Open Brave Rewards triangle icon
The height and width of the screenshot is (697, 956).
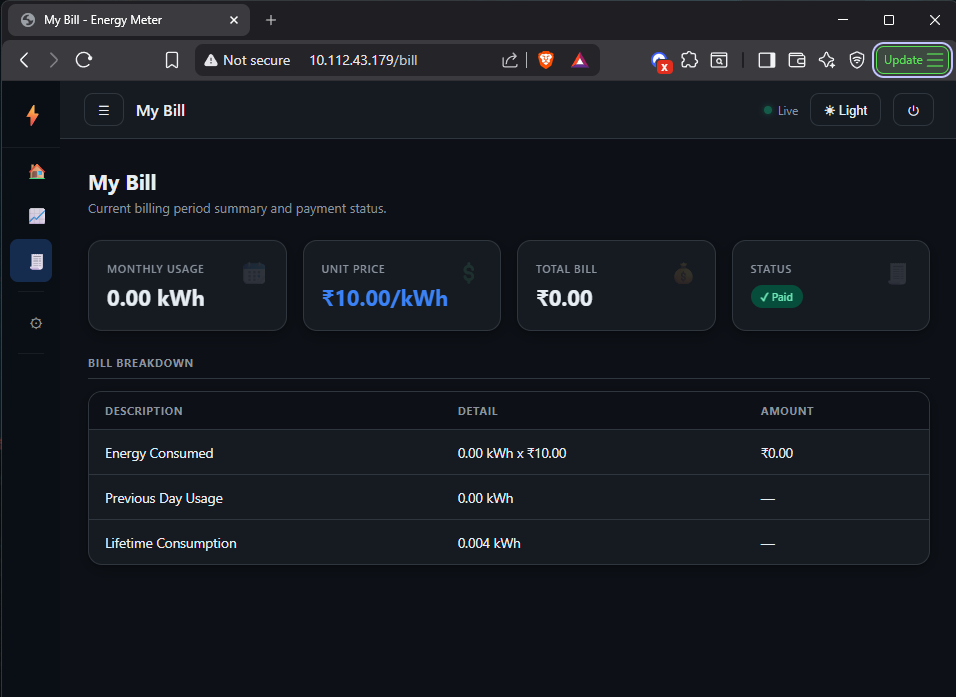click(x=579, y=60)
